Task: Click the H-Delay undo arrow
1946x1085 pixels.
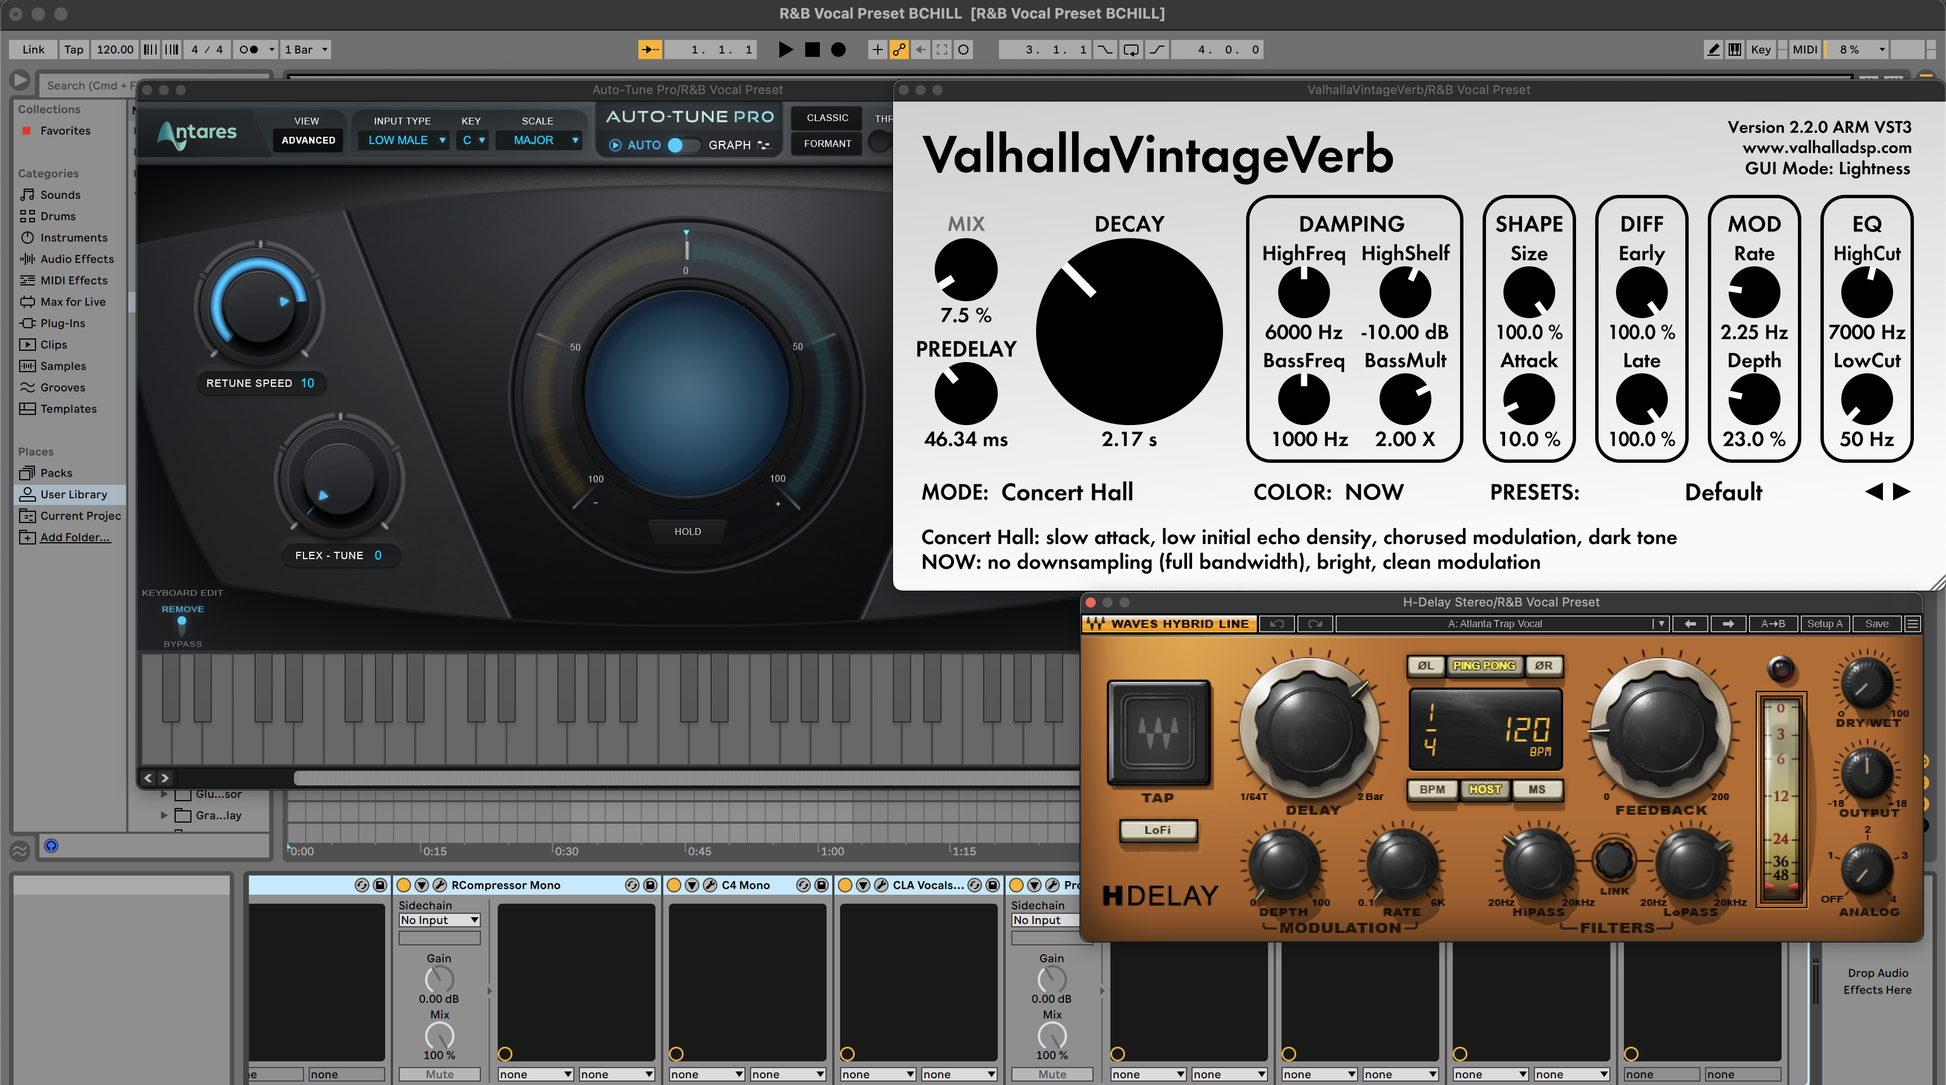Action: tap(1277, 624)
